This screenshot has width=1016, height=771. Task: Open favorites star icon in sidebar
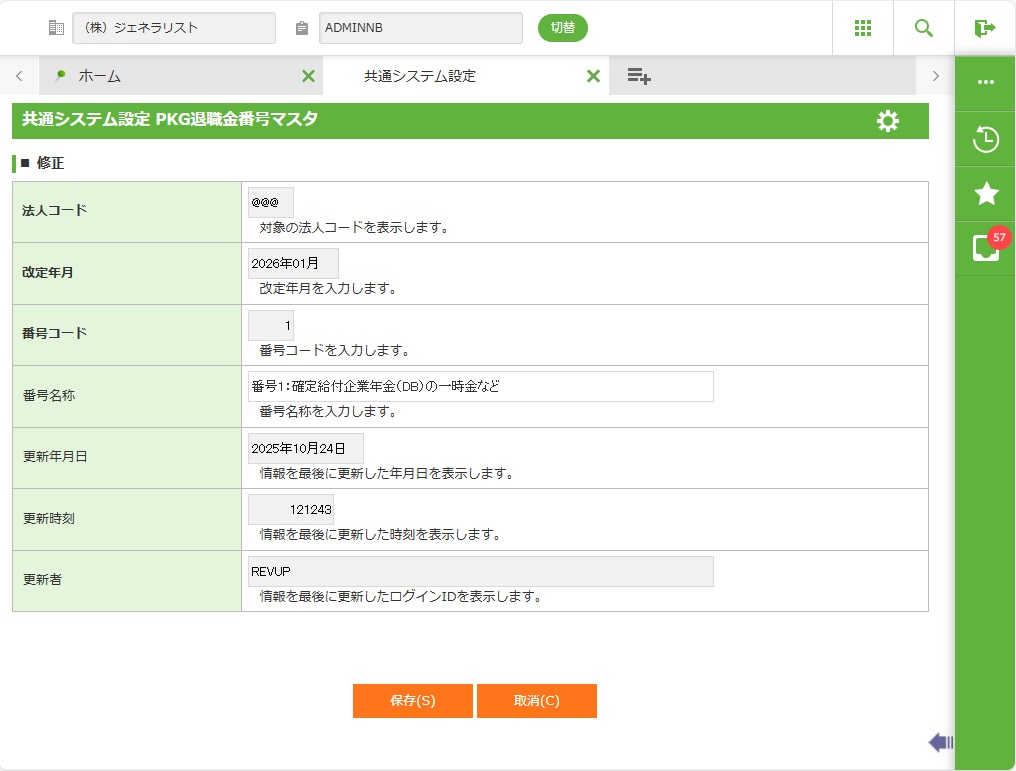[x=986, y=194]
